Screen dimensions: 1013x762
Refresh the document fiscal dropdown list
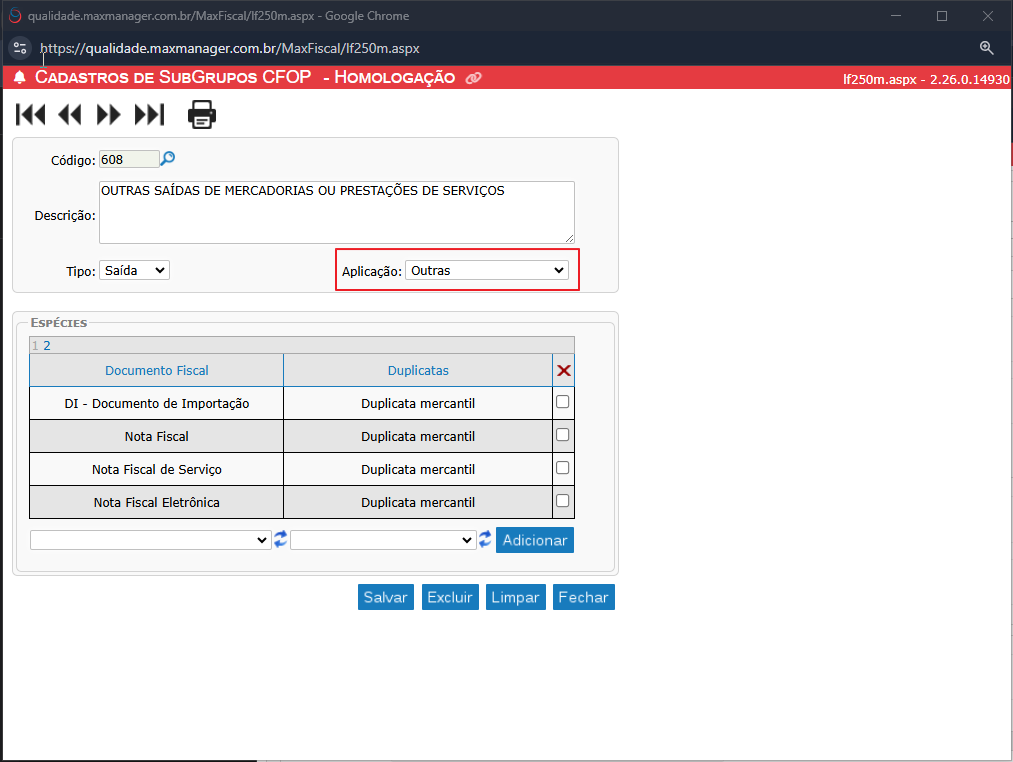tap(280, 540)
